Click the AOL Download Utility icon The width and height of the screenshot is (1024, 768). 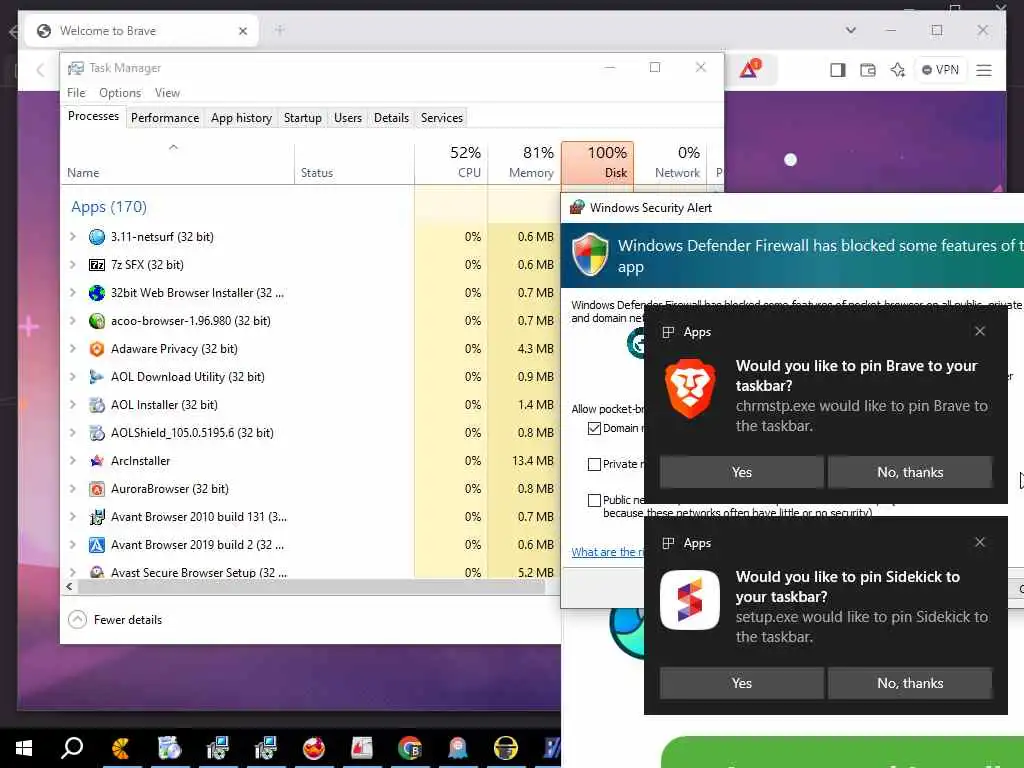click(97, 377)
